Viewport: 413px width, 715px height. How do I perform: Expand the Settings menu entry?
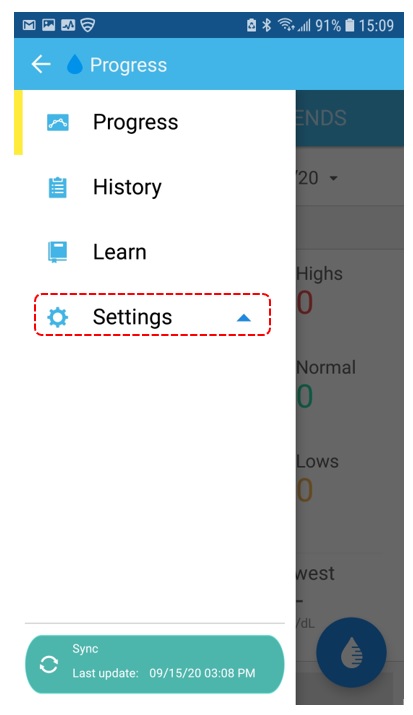coord(153,315)
